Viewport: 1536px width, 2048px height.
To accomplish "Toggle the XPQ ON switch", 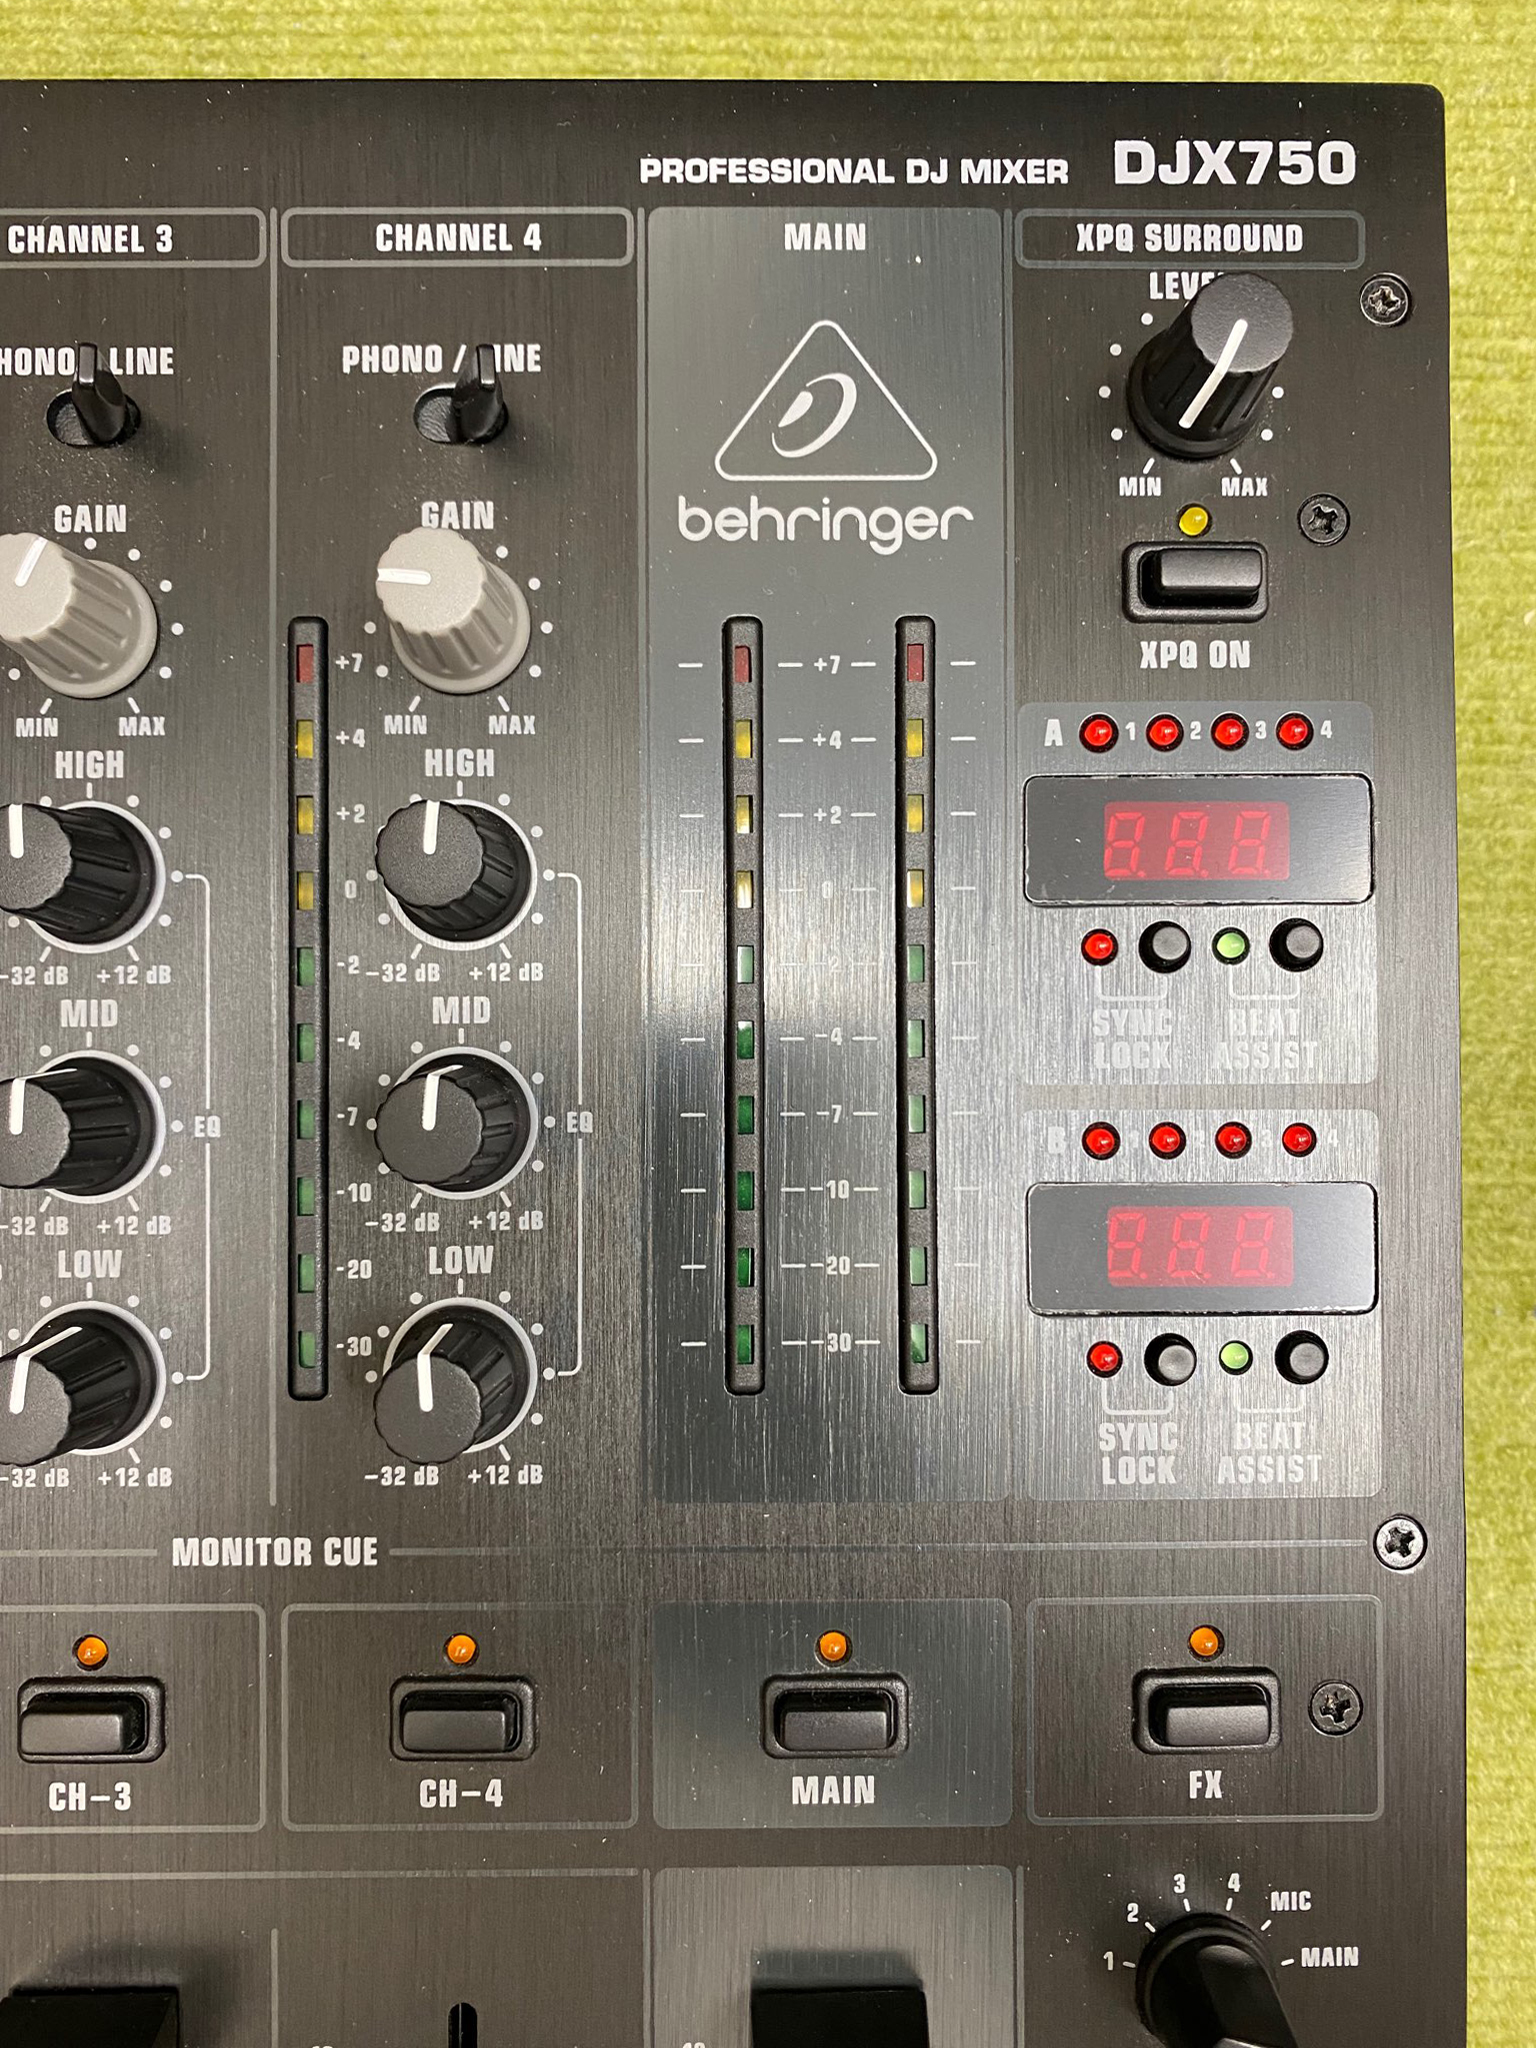I will [1196, 581].
